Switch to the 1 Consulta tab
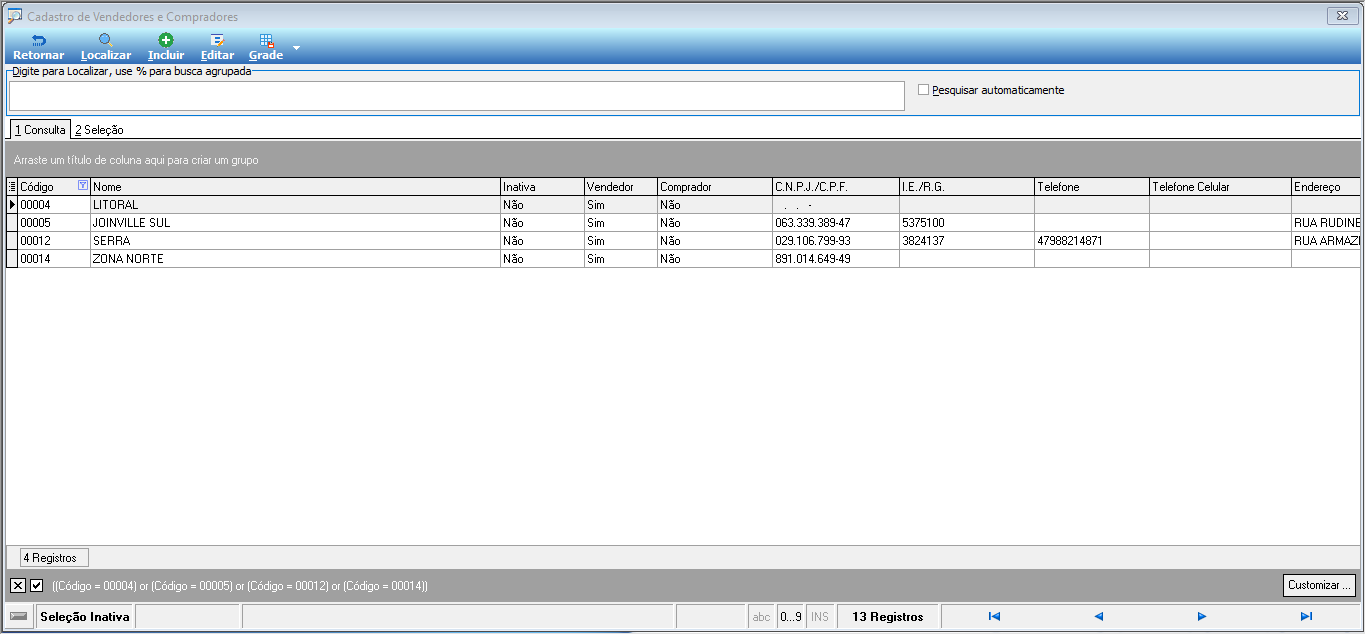Viewport: 1366px width, 635px height. pos(40,130)
